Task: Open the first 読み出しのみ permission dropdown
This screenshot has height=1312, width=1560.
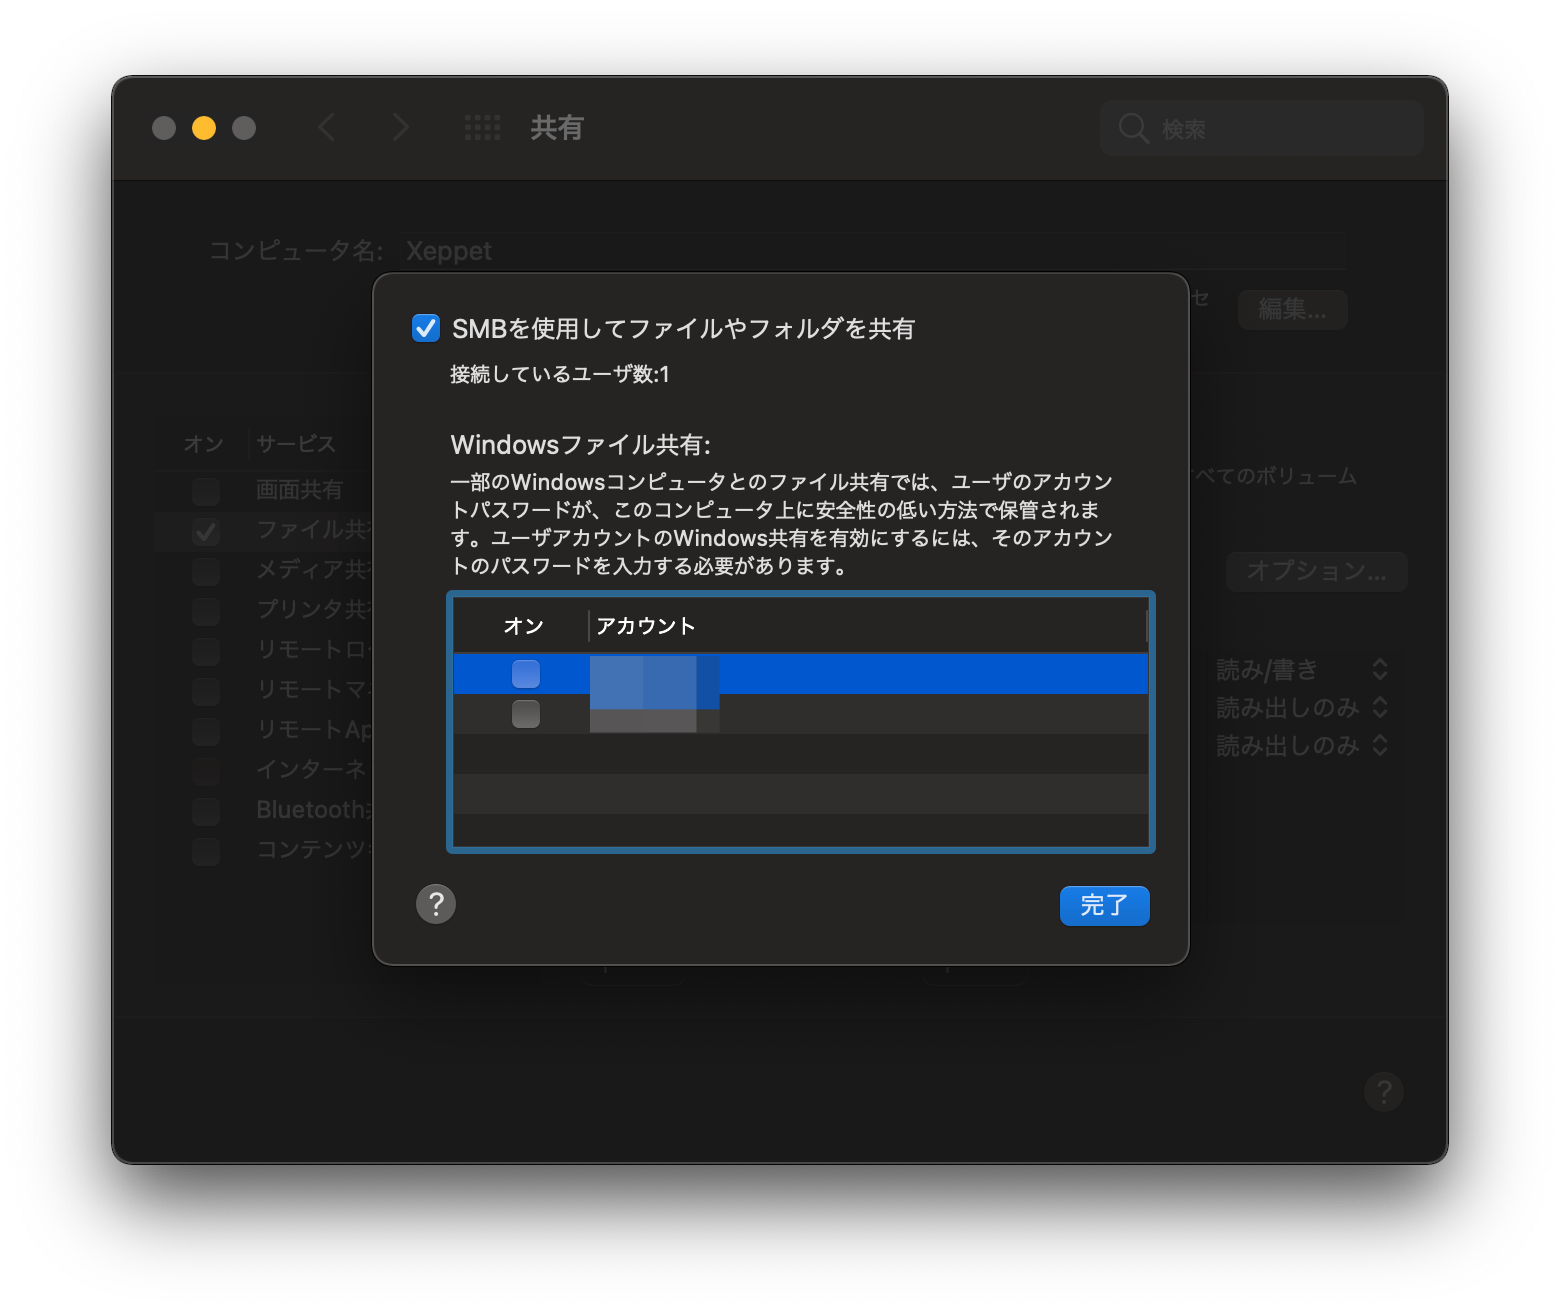Action: (1301, 708)
